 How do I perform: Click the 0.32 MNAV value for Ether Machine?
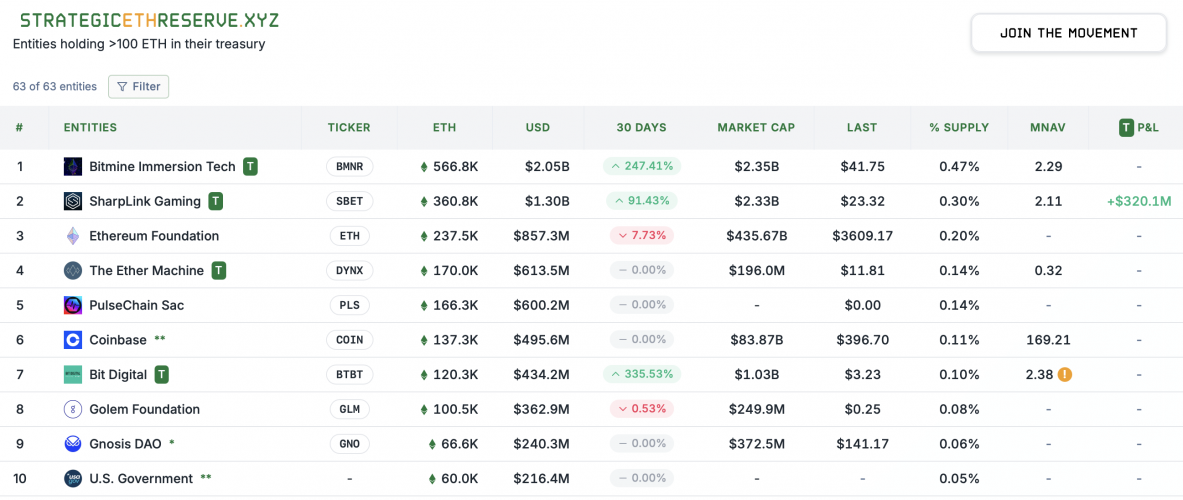1048,271
